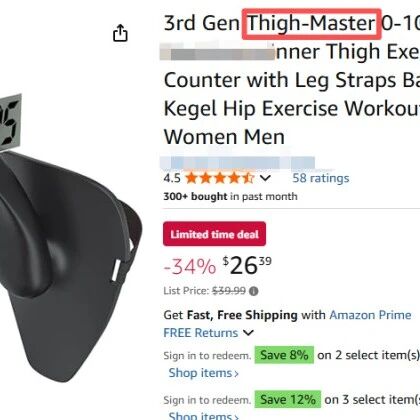Click the List Price info icon
The width and height of the screenshot is (420, 420).
[254, 291]
